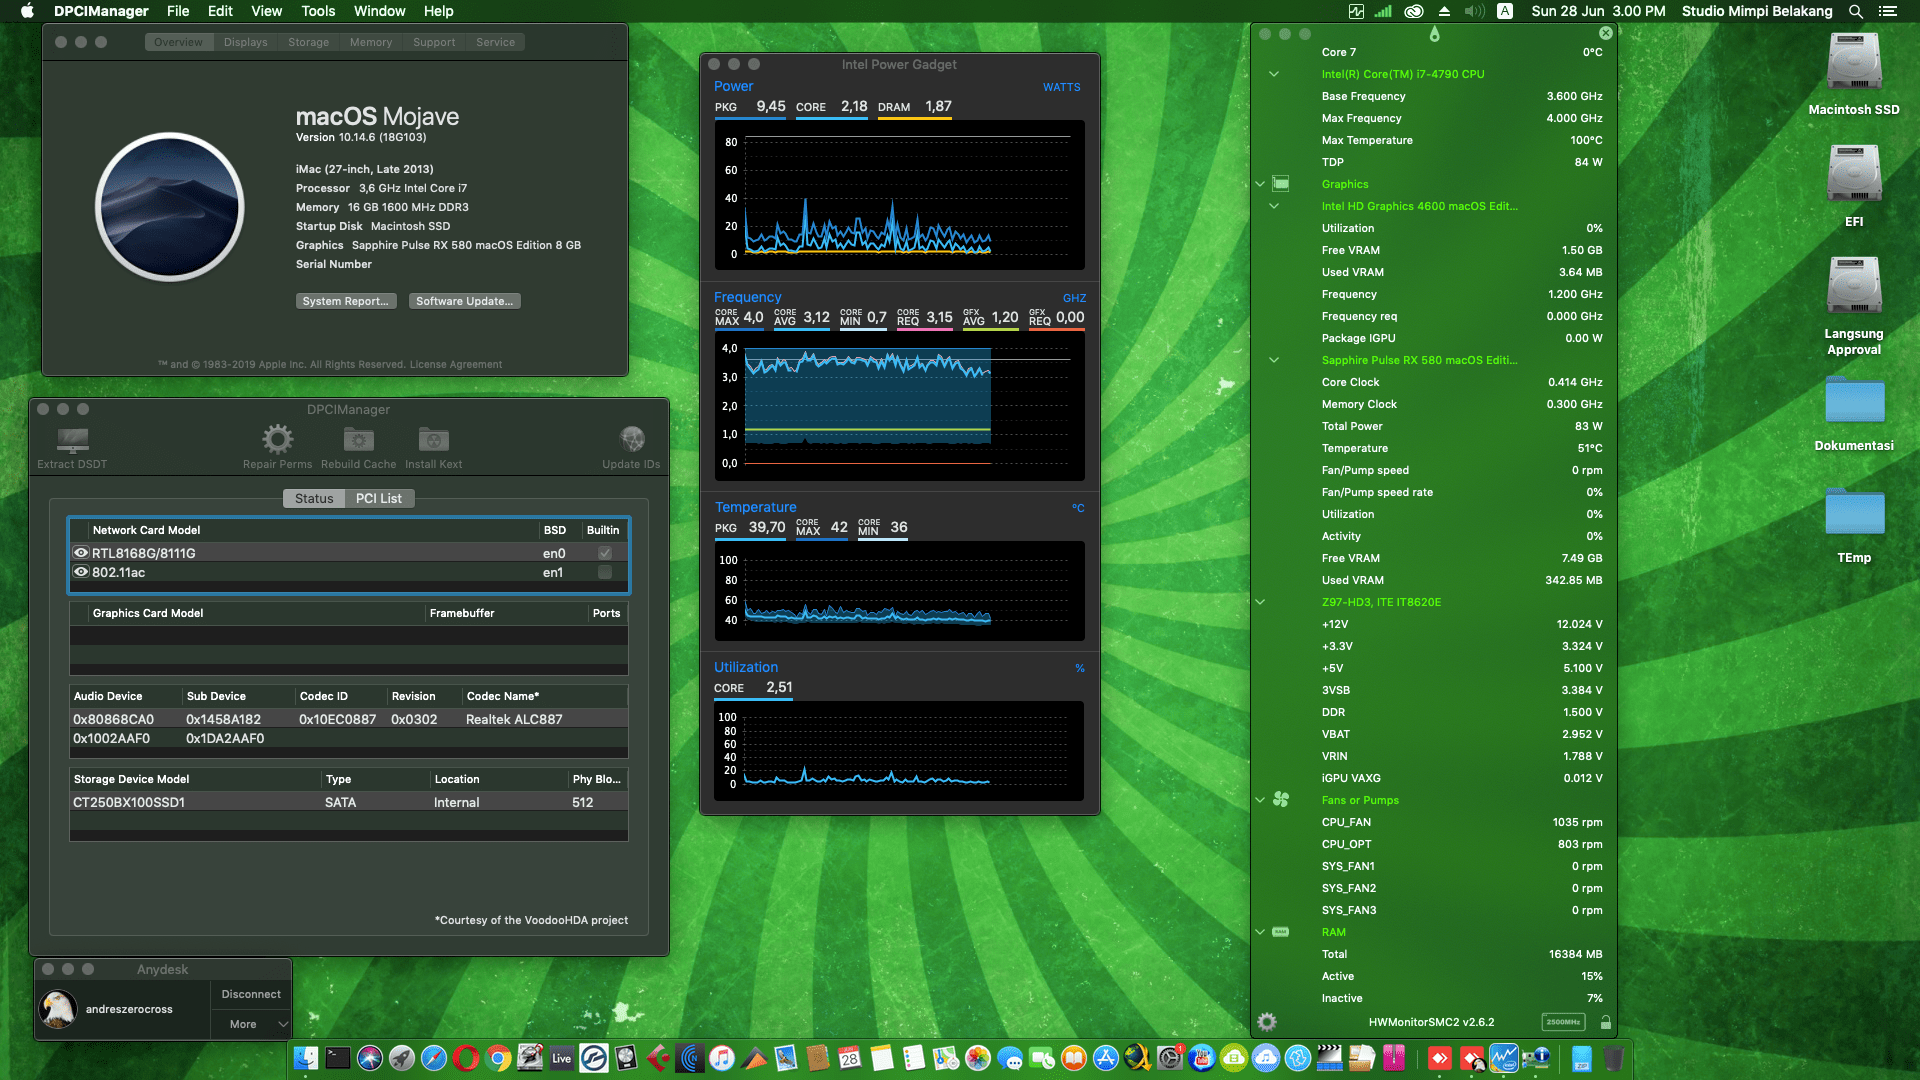Image resolution: width=1920 pixels, height=1080 pixels.
Task: Open Spotlight search in menu bar
Action: tap(1856, 11)
